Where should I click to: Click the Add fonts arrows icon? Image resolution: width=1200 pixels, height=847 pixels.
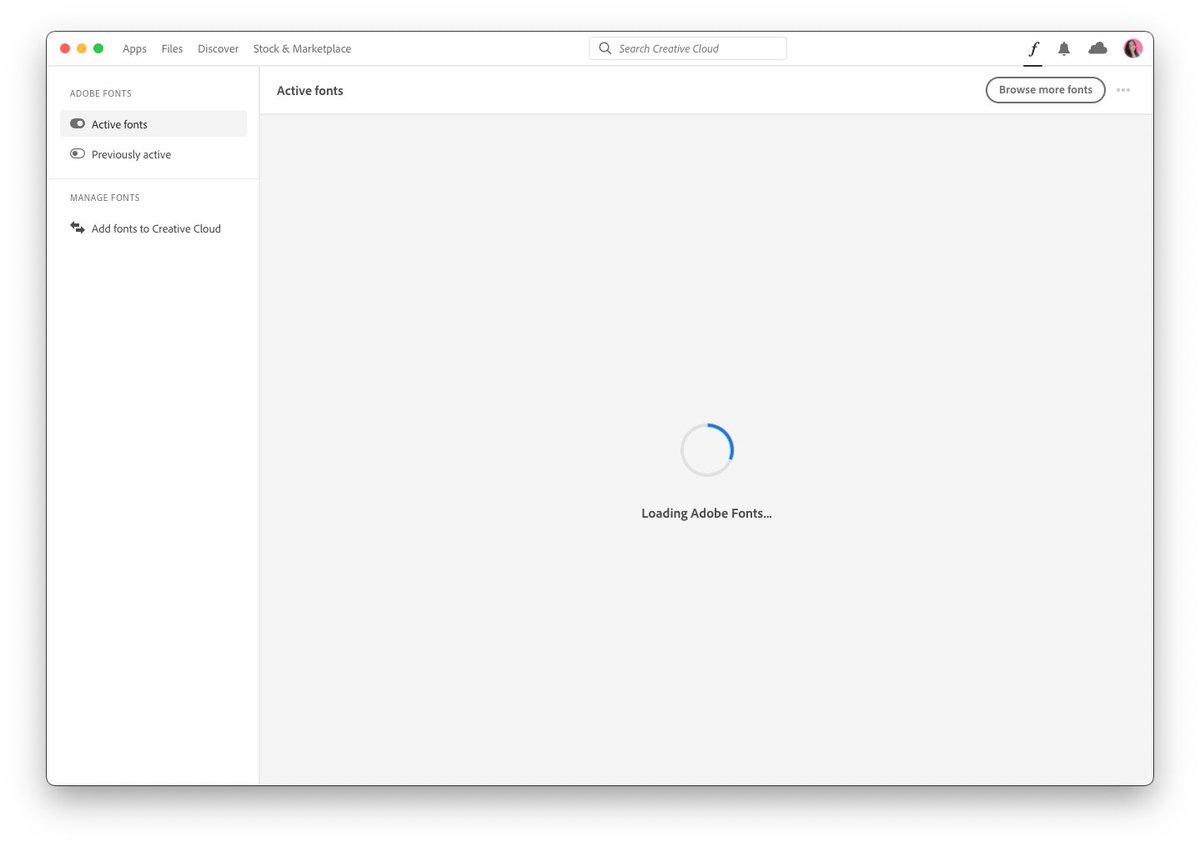[77, 228]
